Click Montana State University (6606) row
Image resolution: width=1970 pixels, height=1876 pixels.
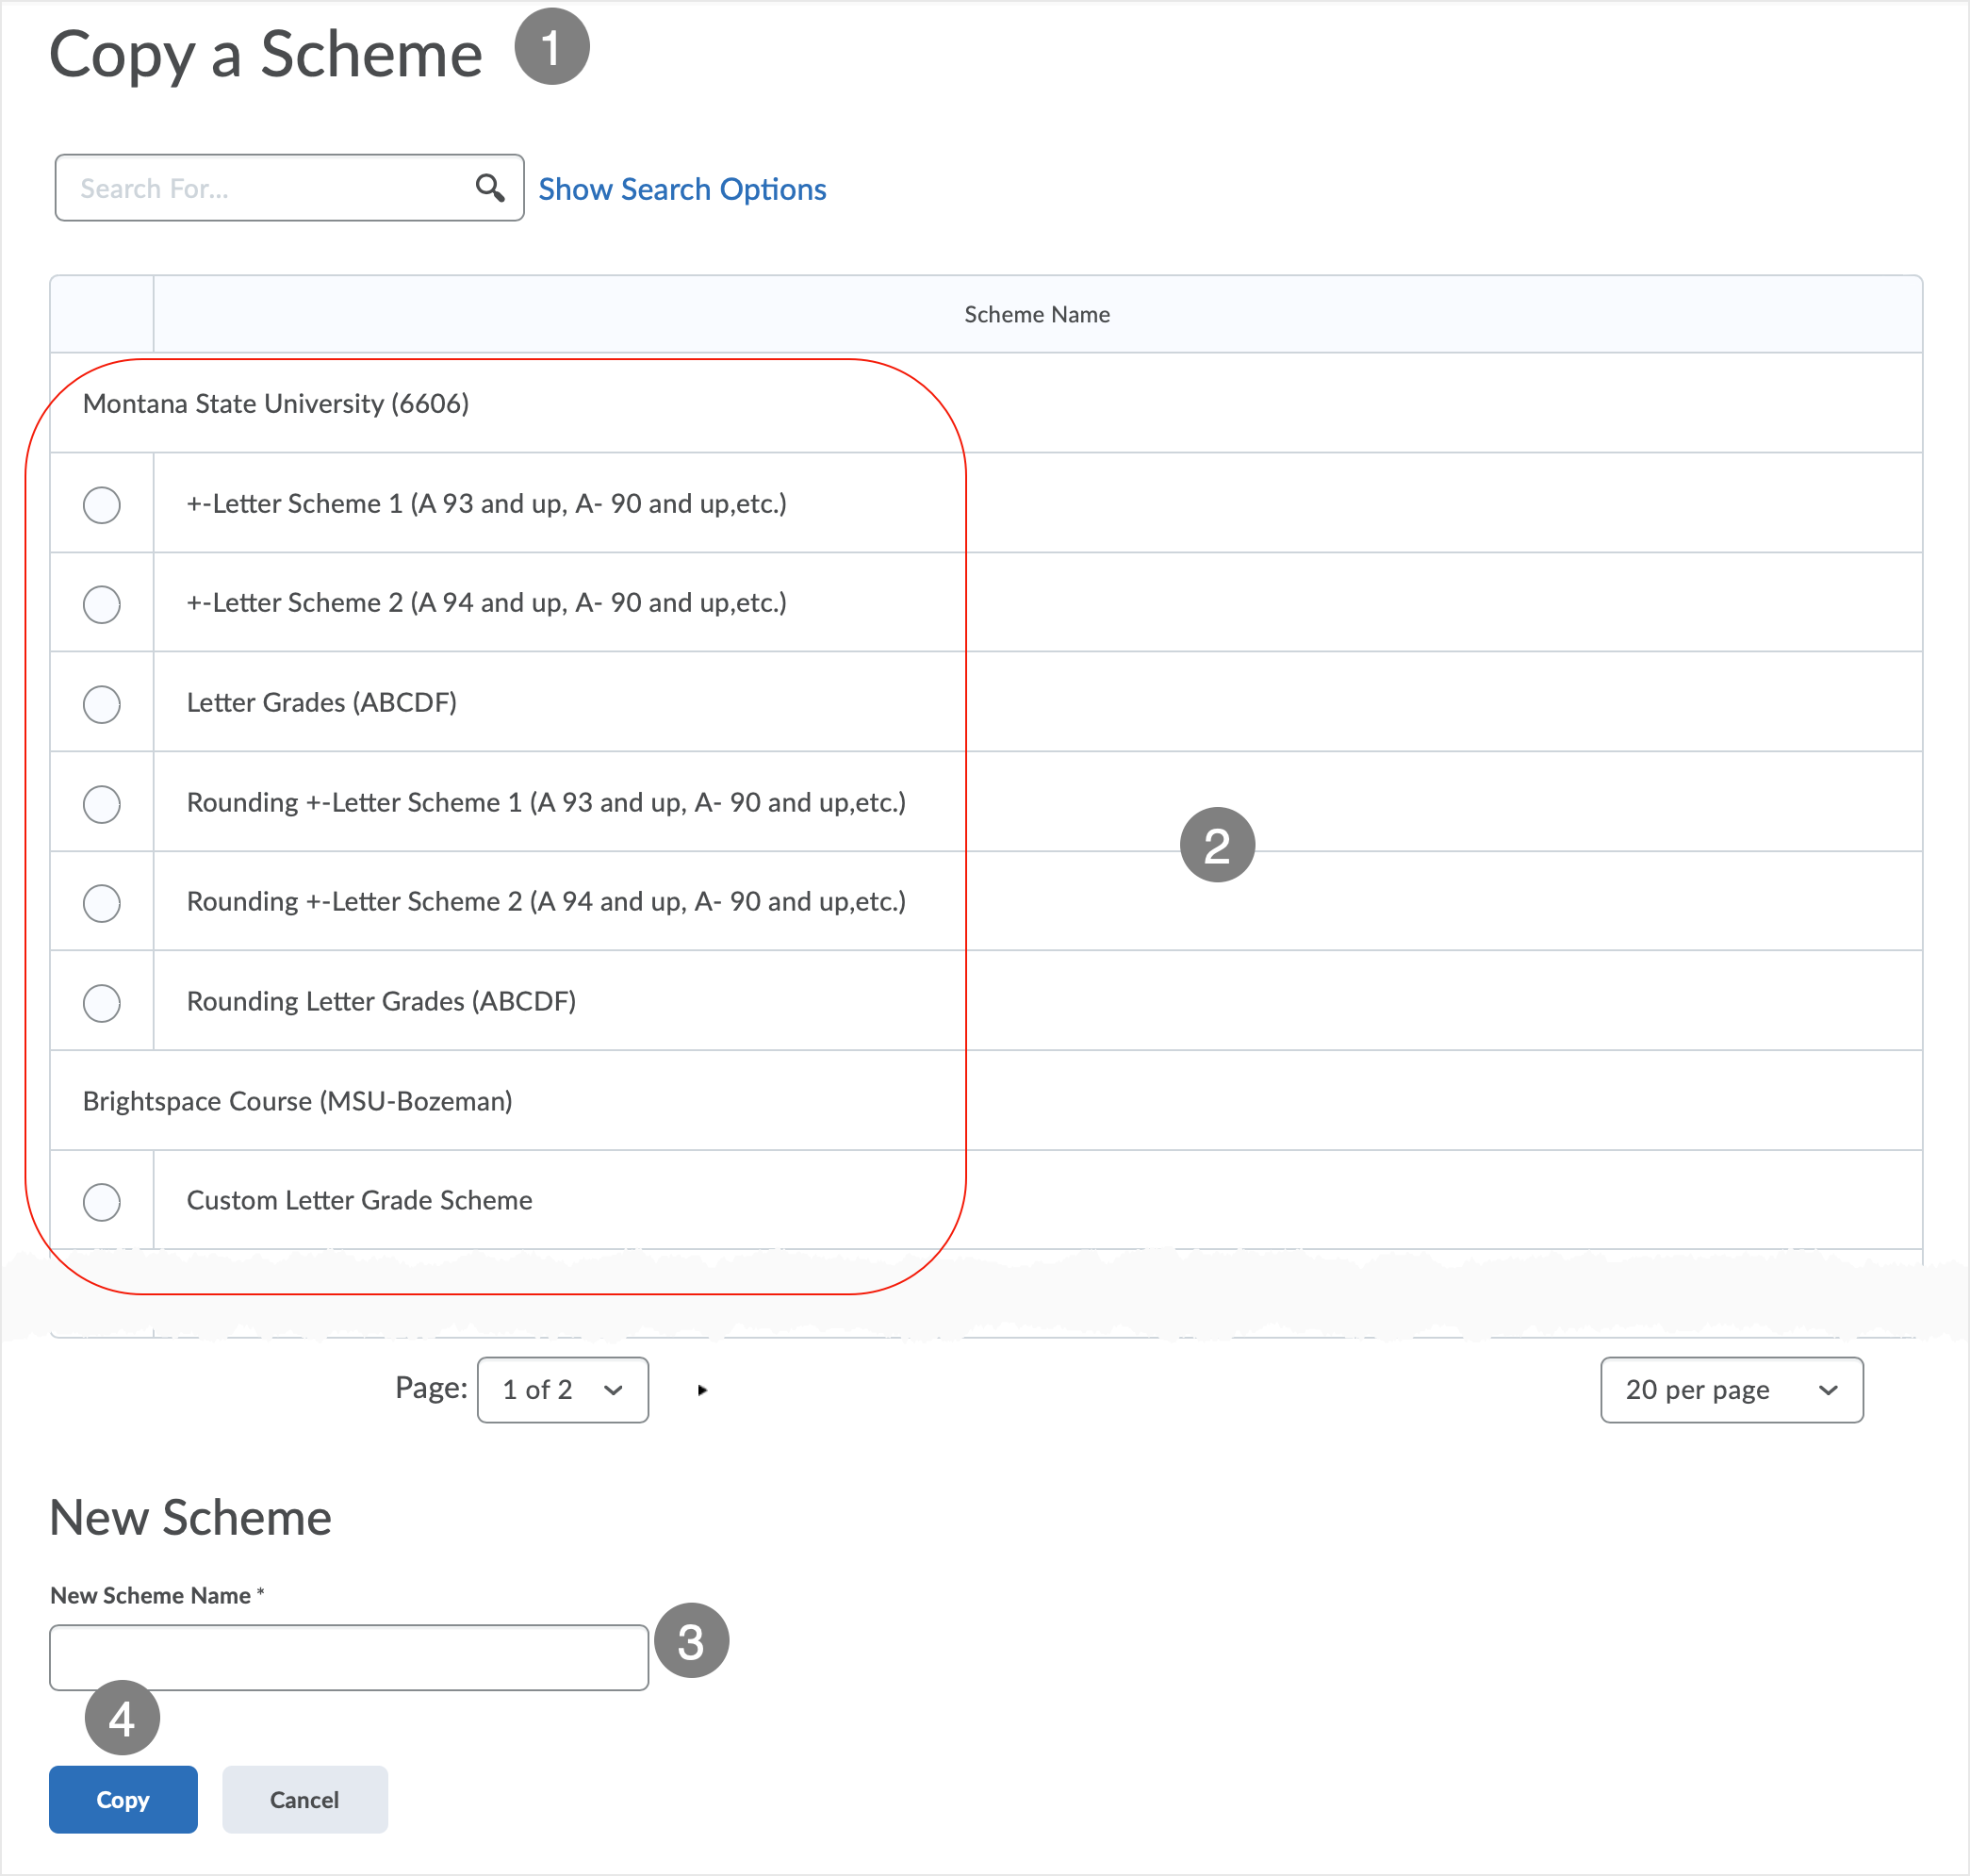986,403
